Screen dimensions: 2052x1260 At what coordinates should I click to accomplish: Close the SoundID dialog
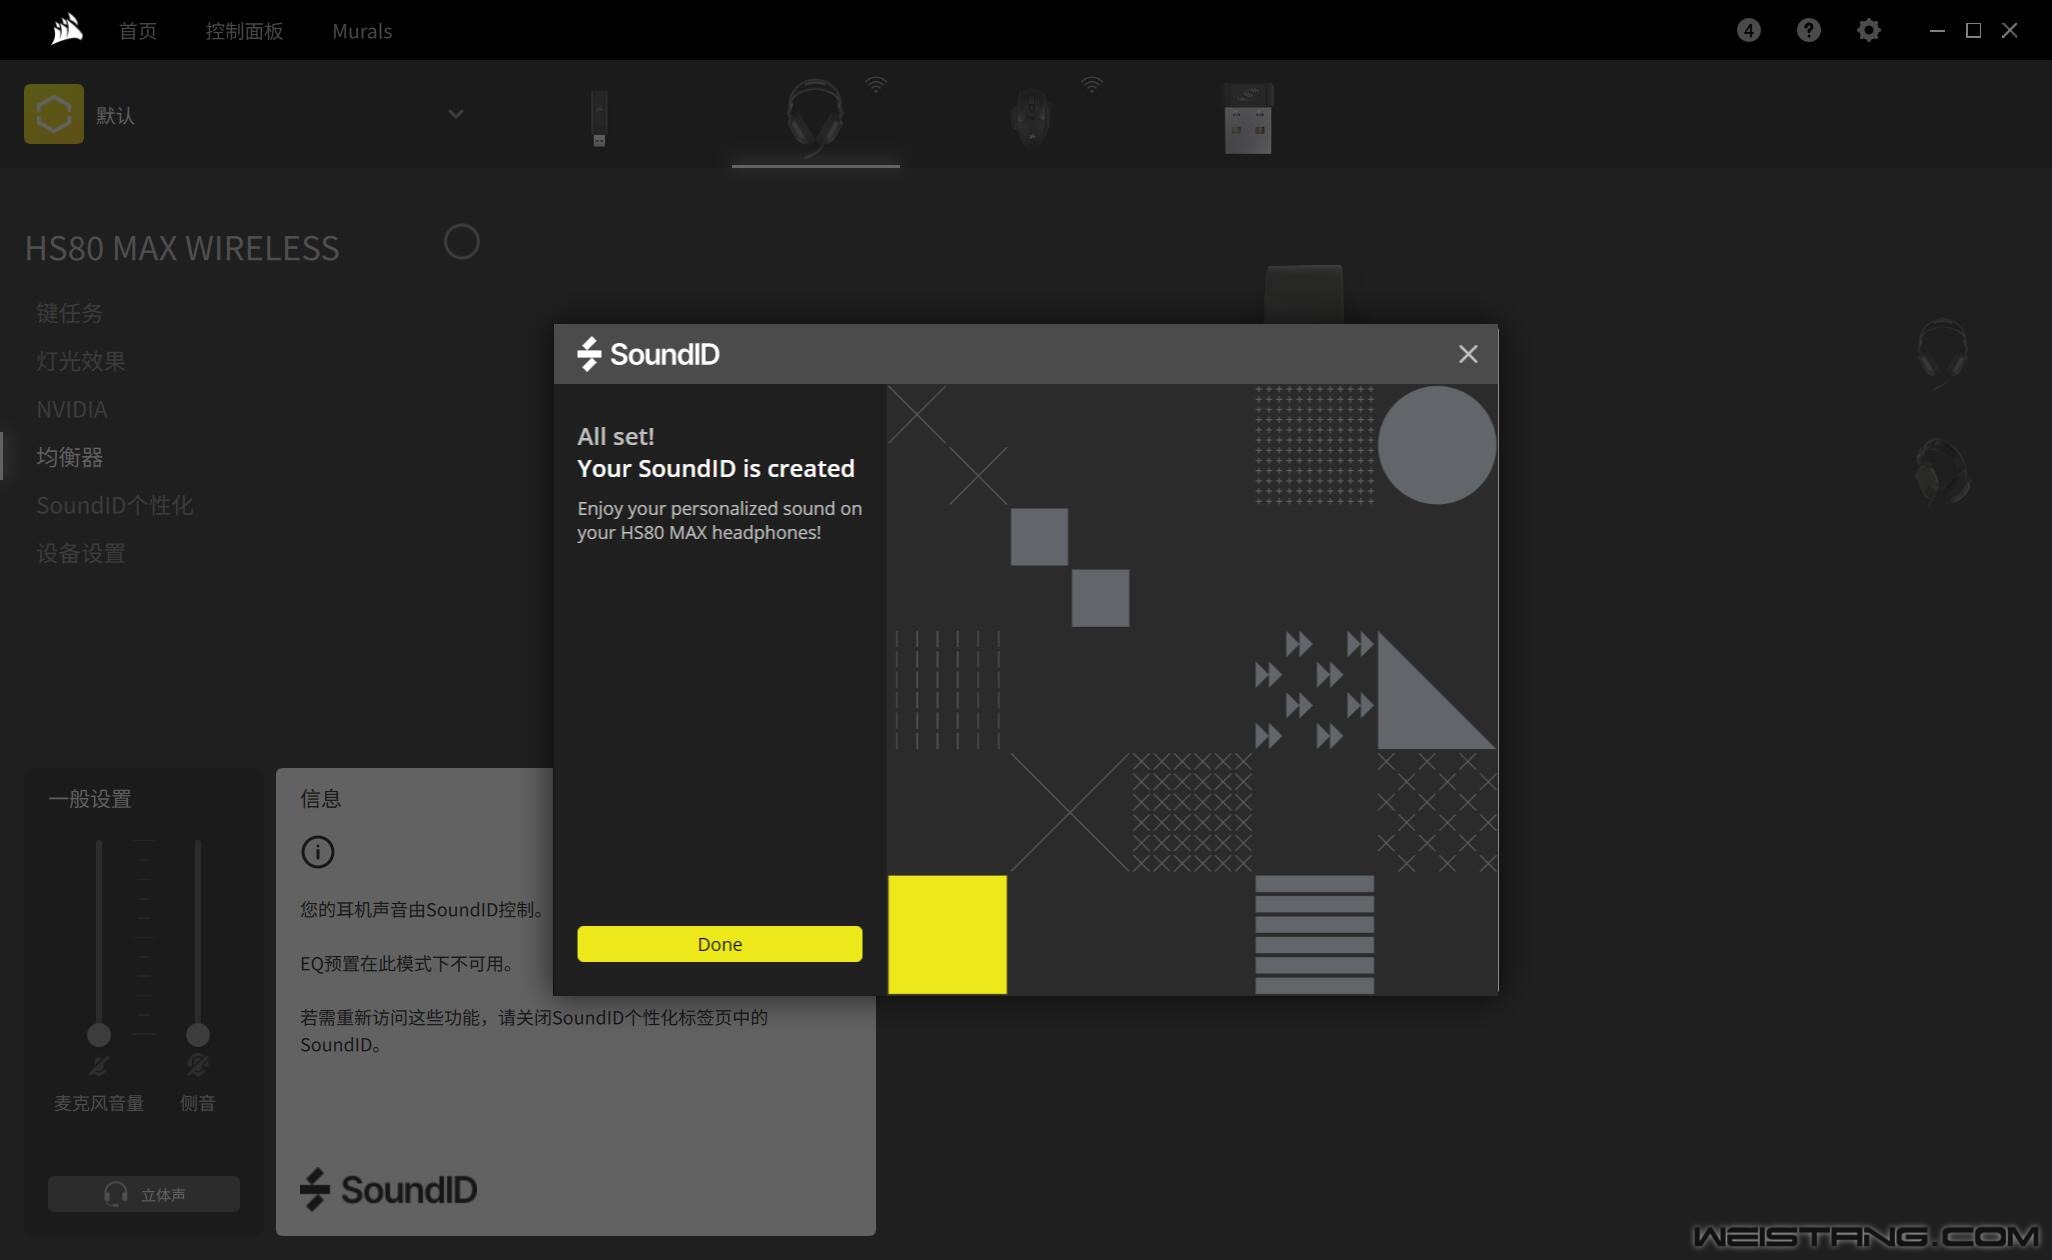(x=1467, y=354)
